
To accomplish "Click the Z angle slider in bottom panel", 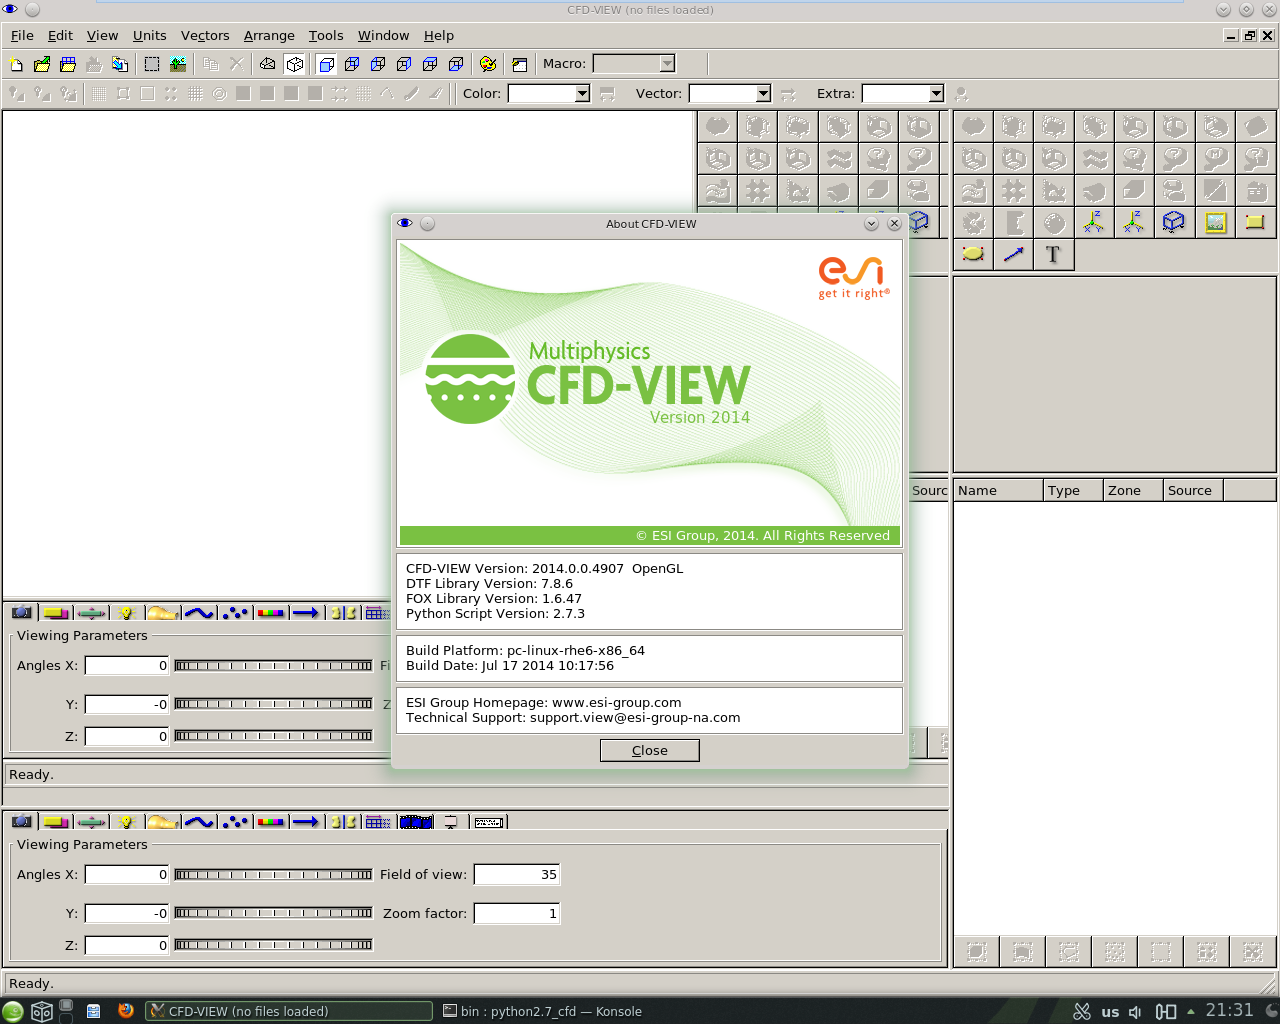I will (x=273, y=944).
